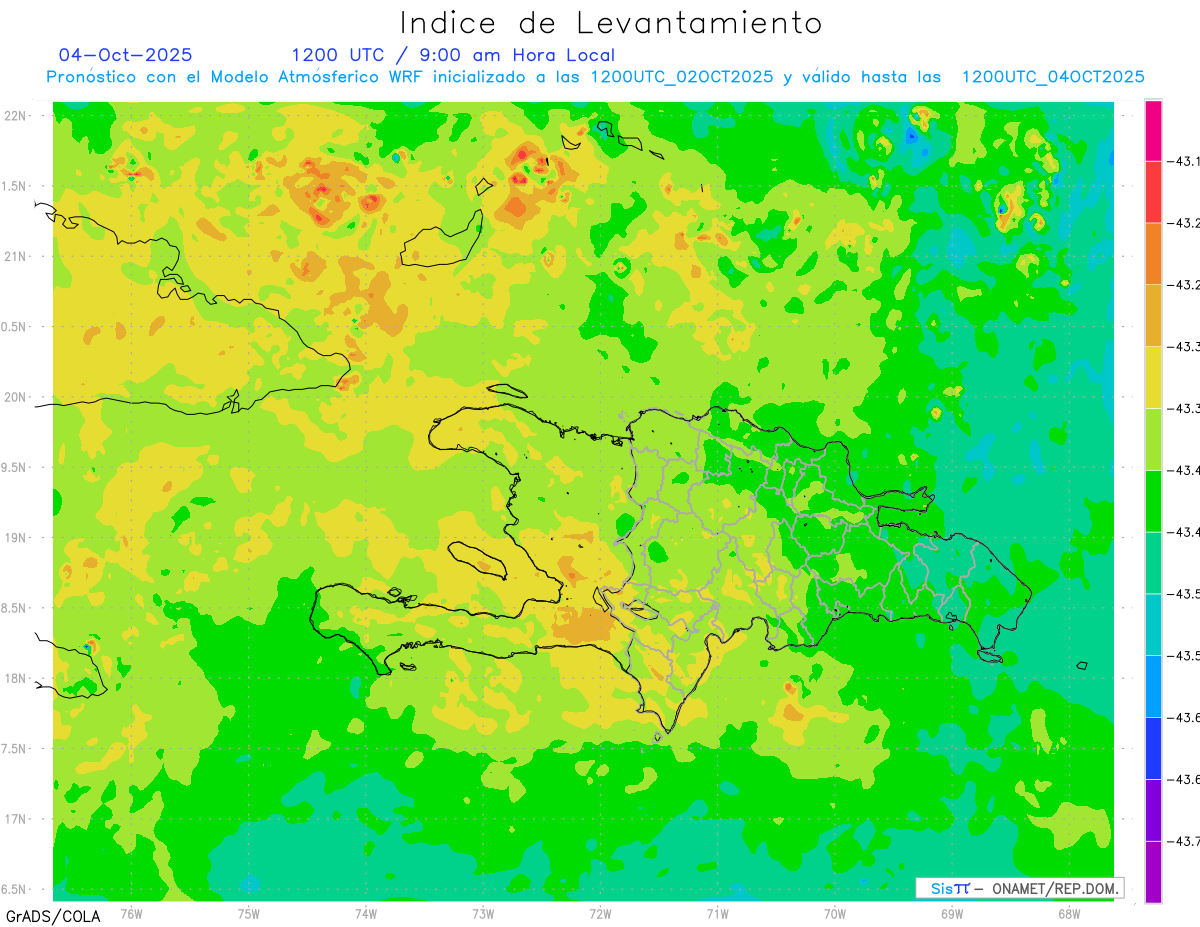Click the 72W longitude axis label
This screenshot has height=927, width=1200.
click(600, 914)
